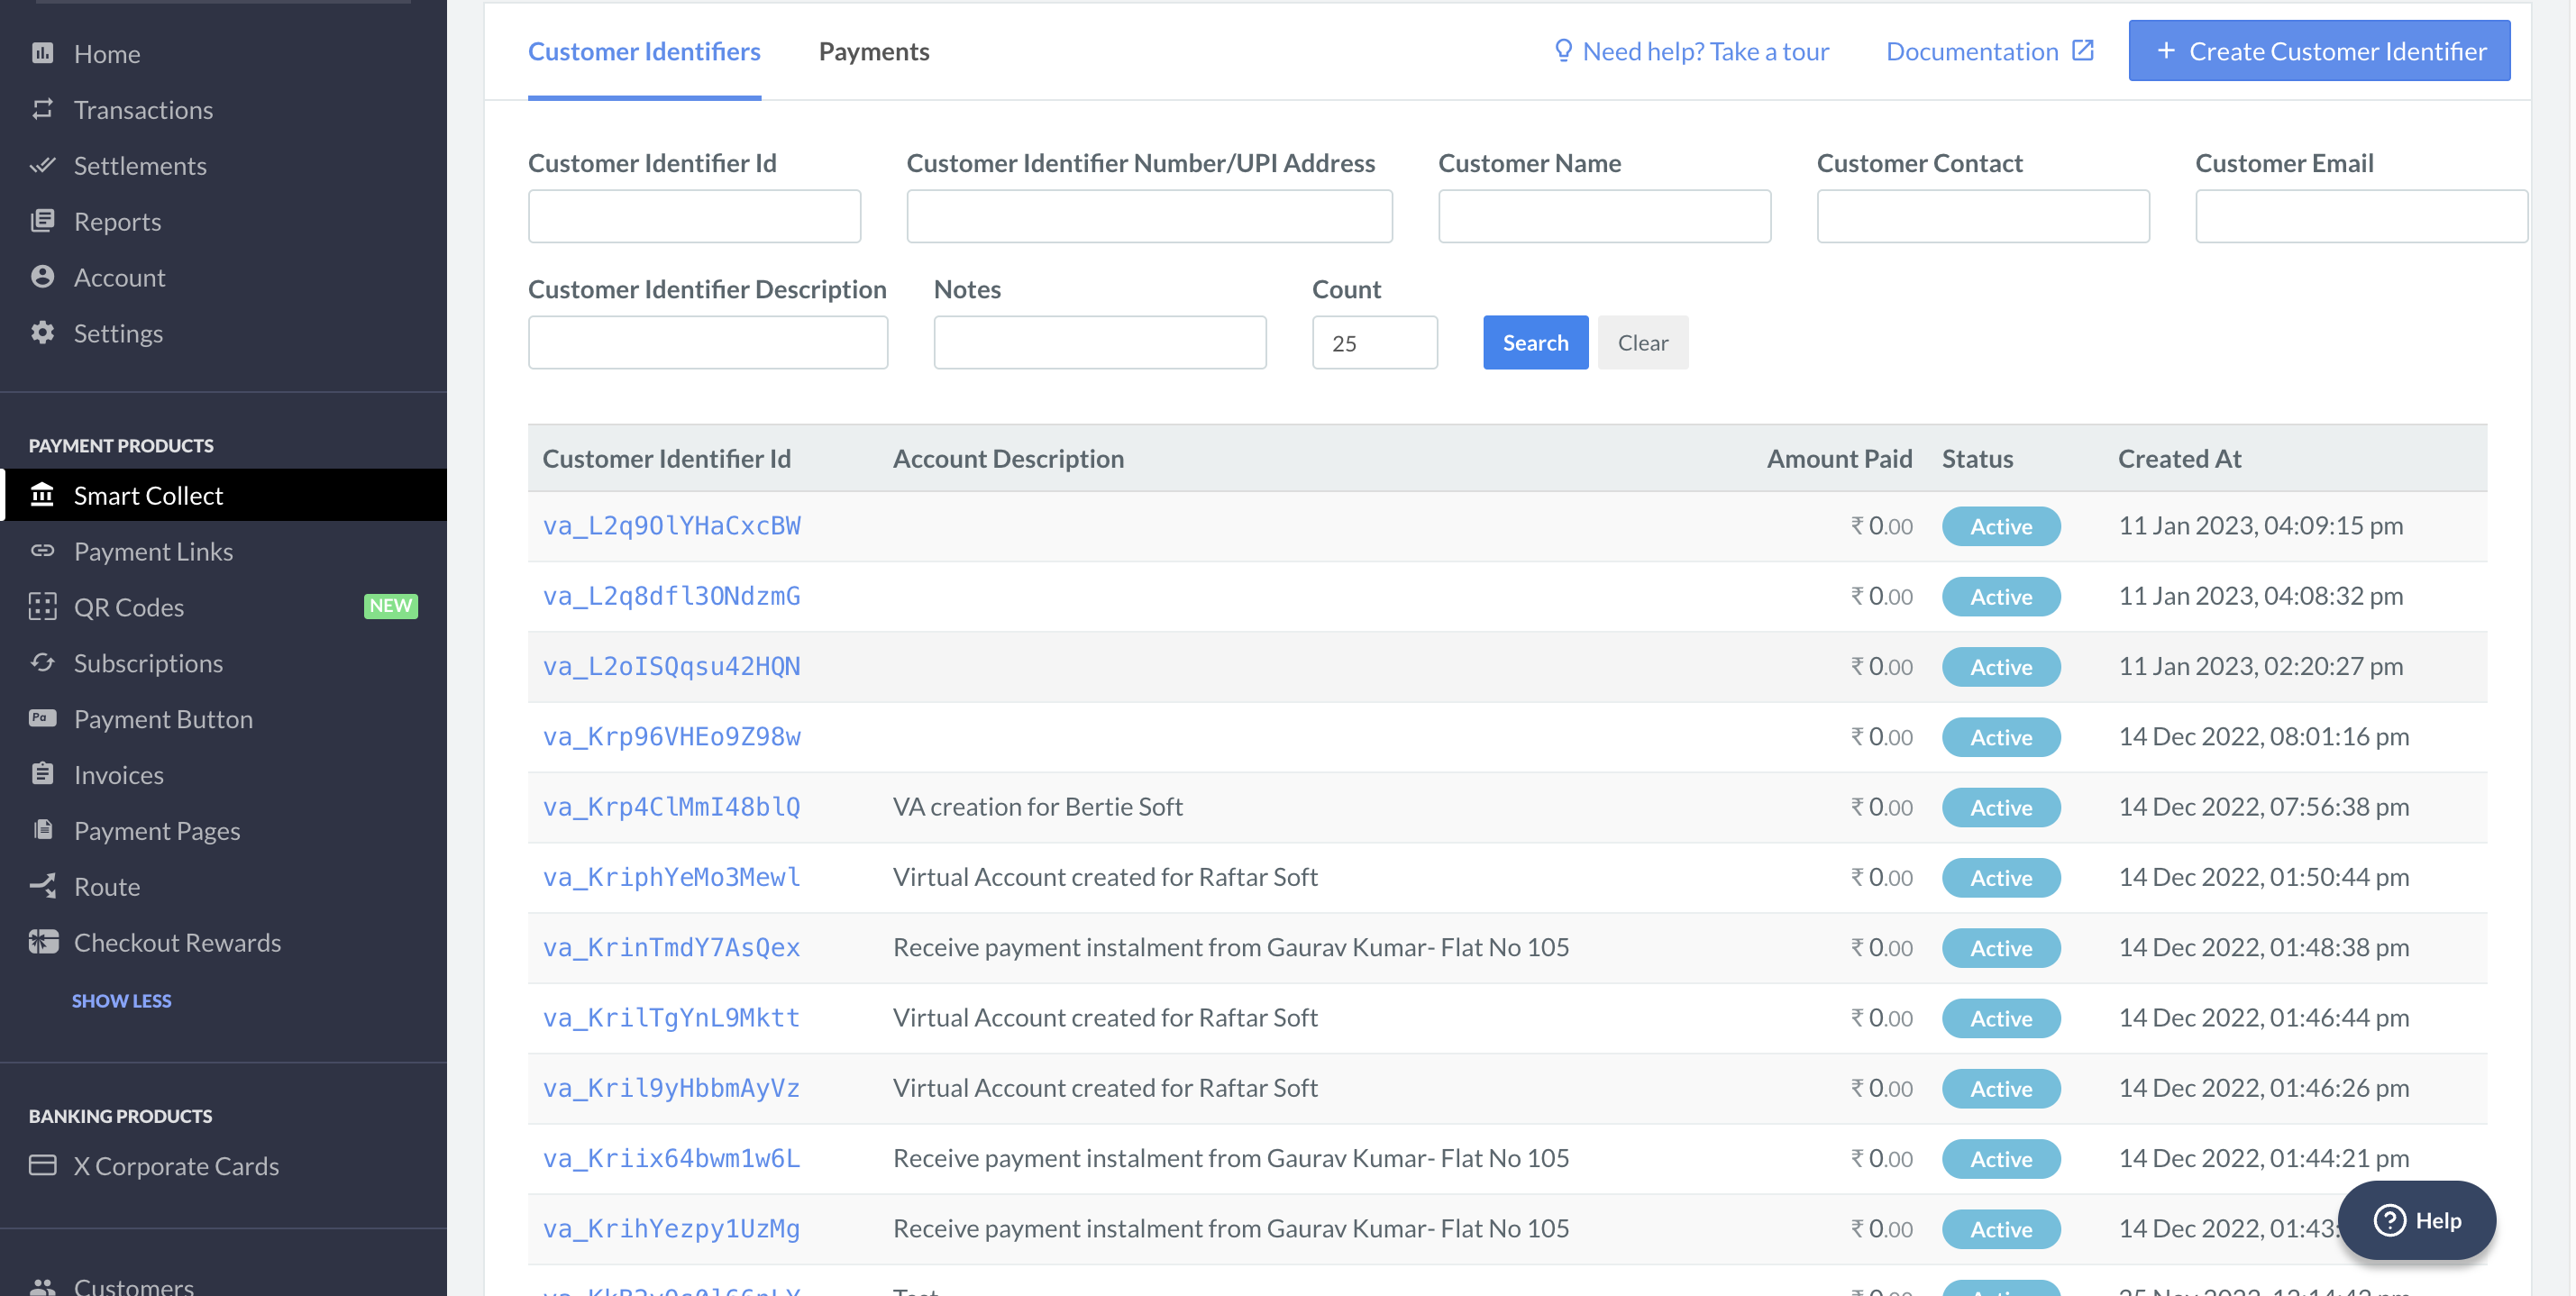Screen dimensions: 2576x1296
Task: Click the plus icon in Create Customer Identifier
Action: pyautogui.click(x=2165, y=51)
